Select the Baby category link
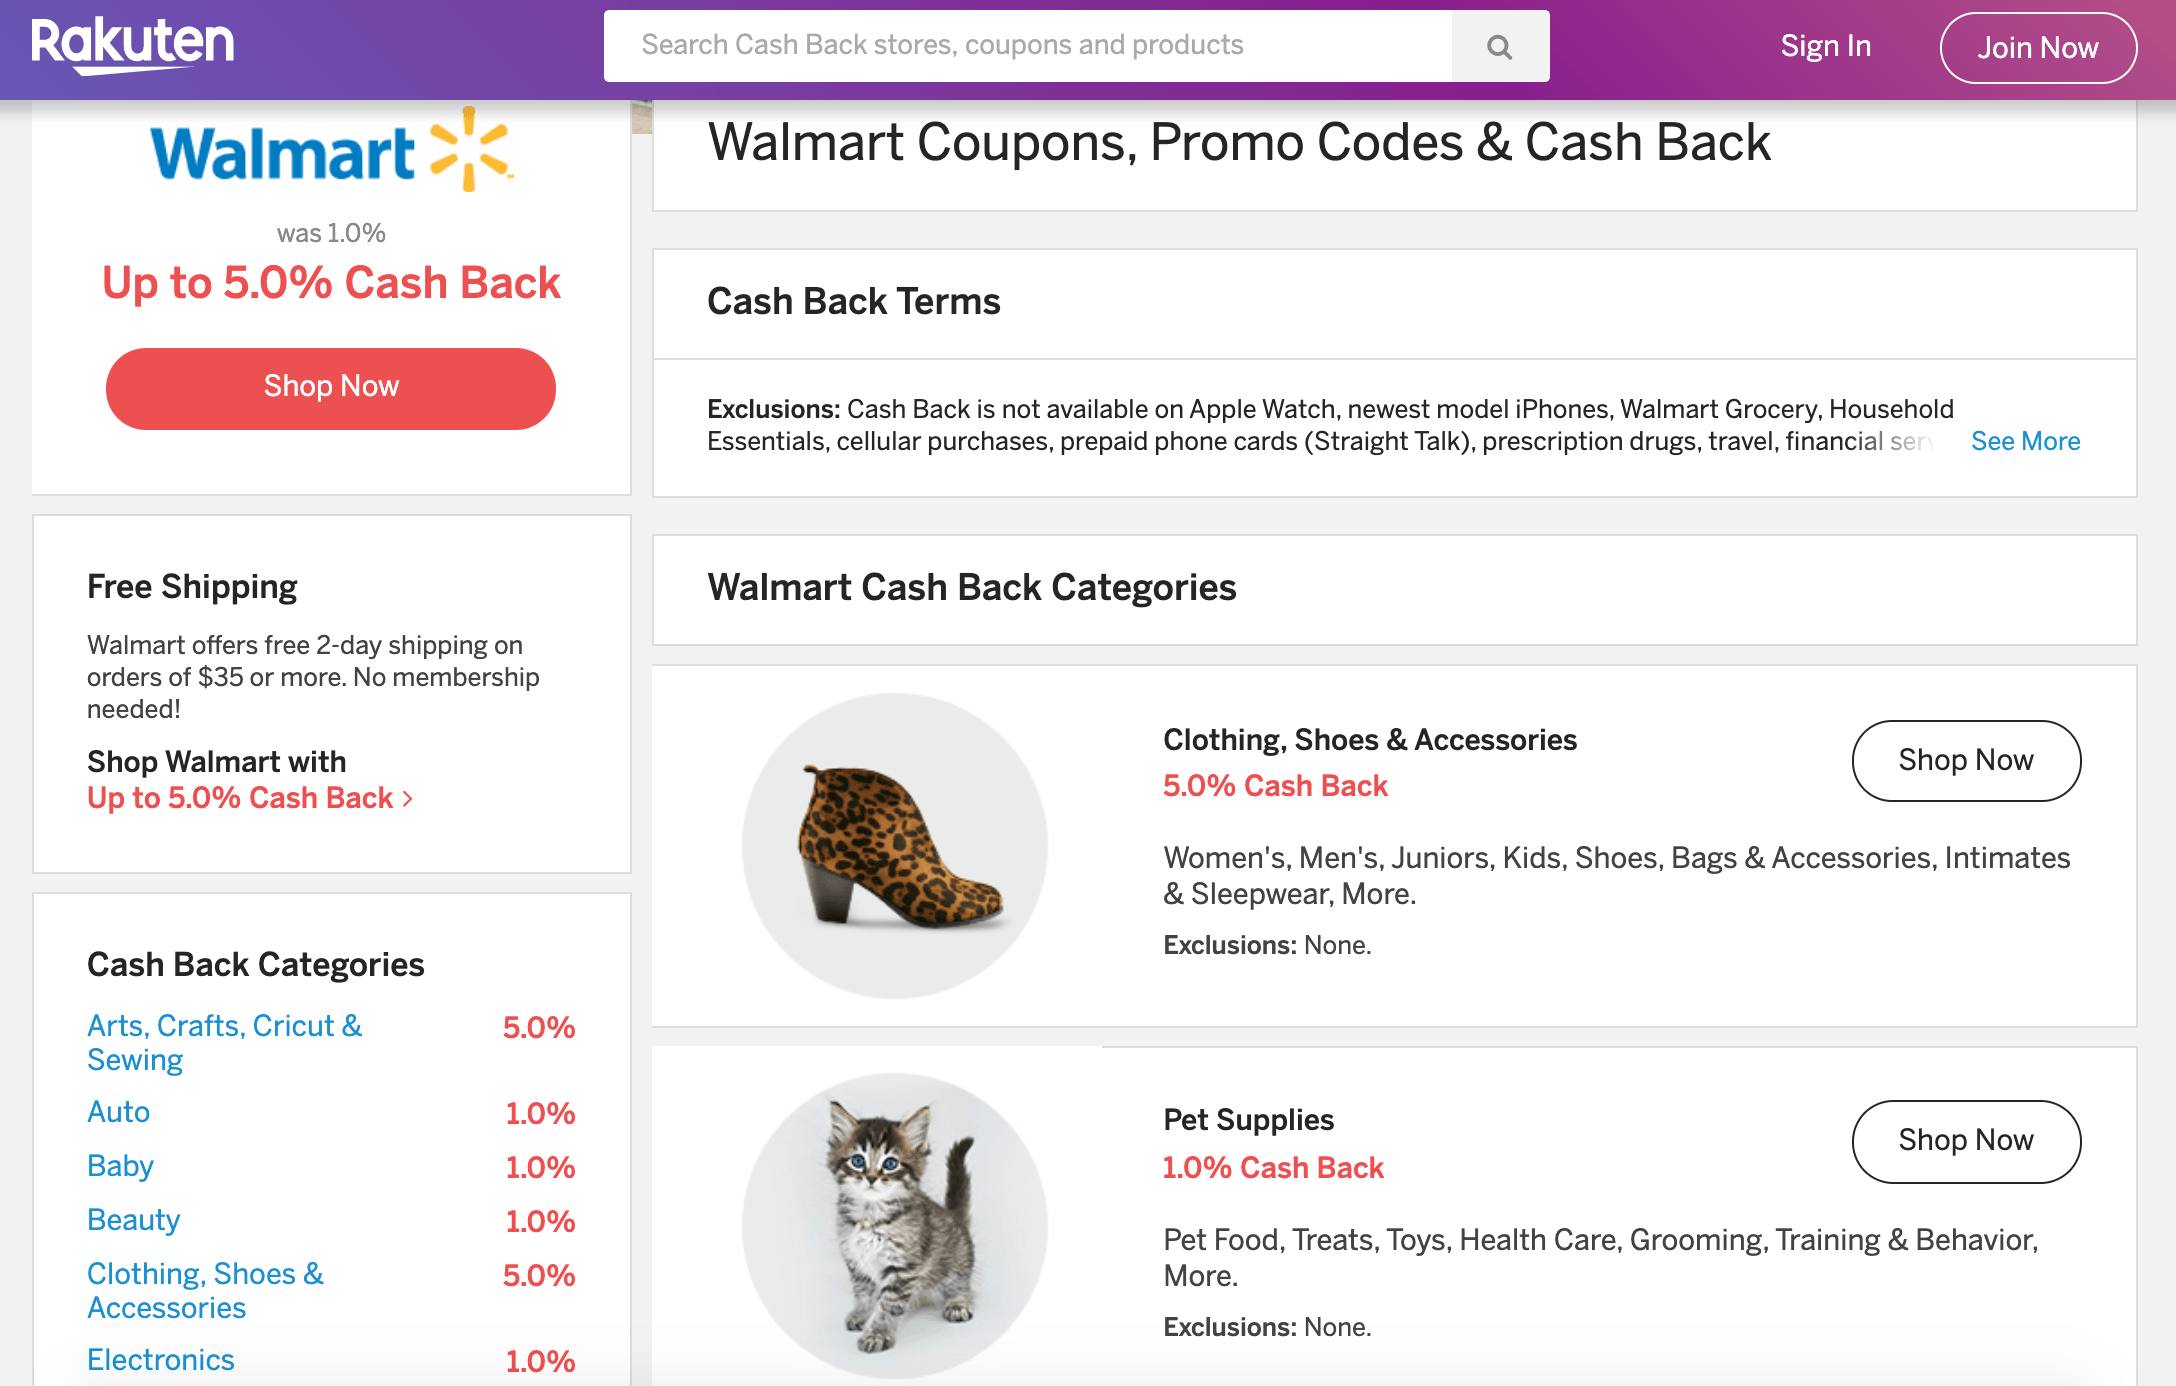This screenshot has height=1386, width=2176. click(x=121, y=1166)
